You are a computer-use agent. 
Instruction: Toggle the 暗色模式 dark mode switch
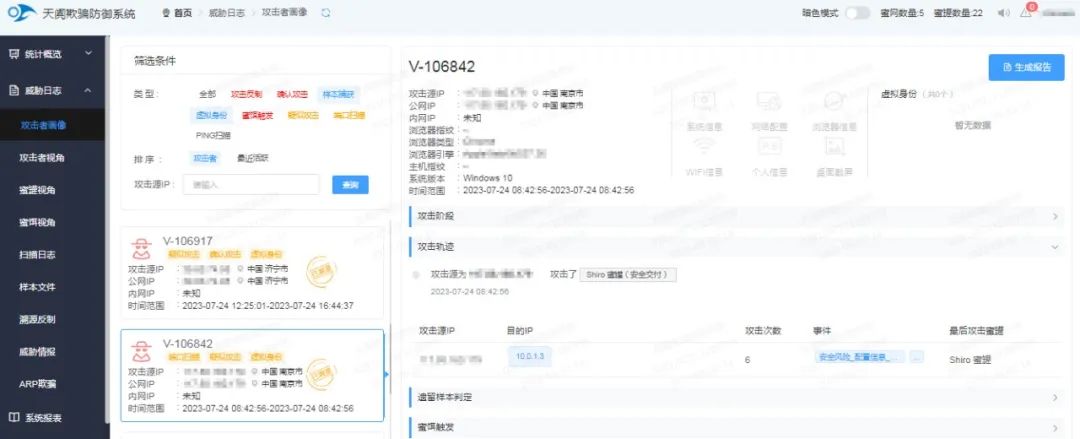click(x=857, y=13)
